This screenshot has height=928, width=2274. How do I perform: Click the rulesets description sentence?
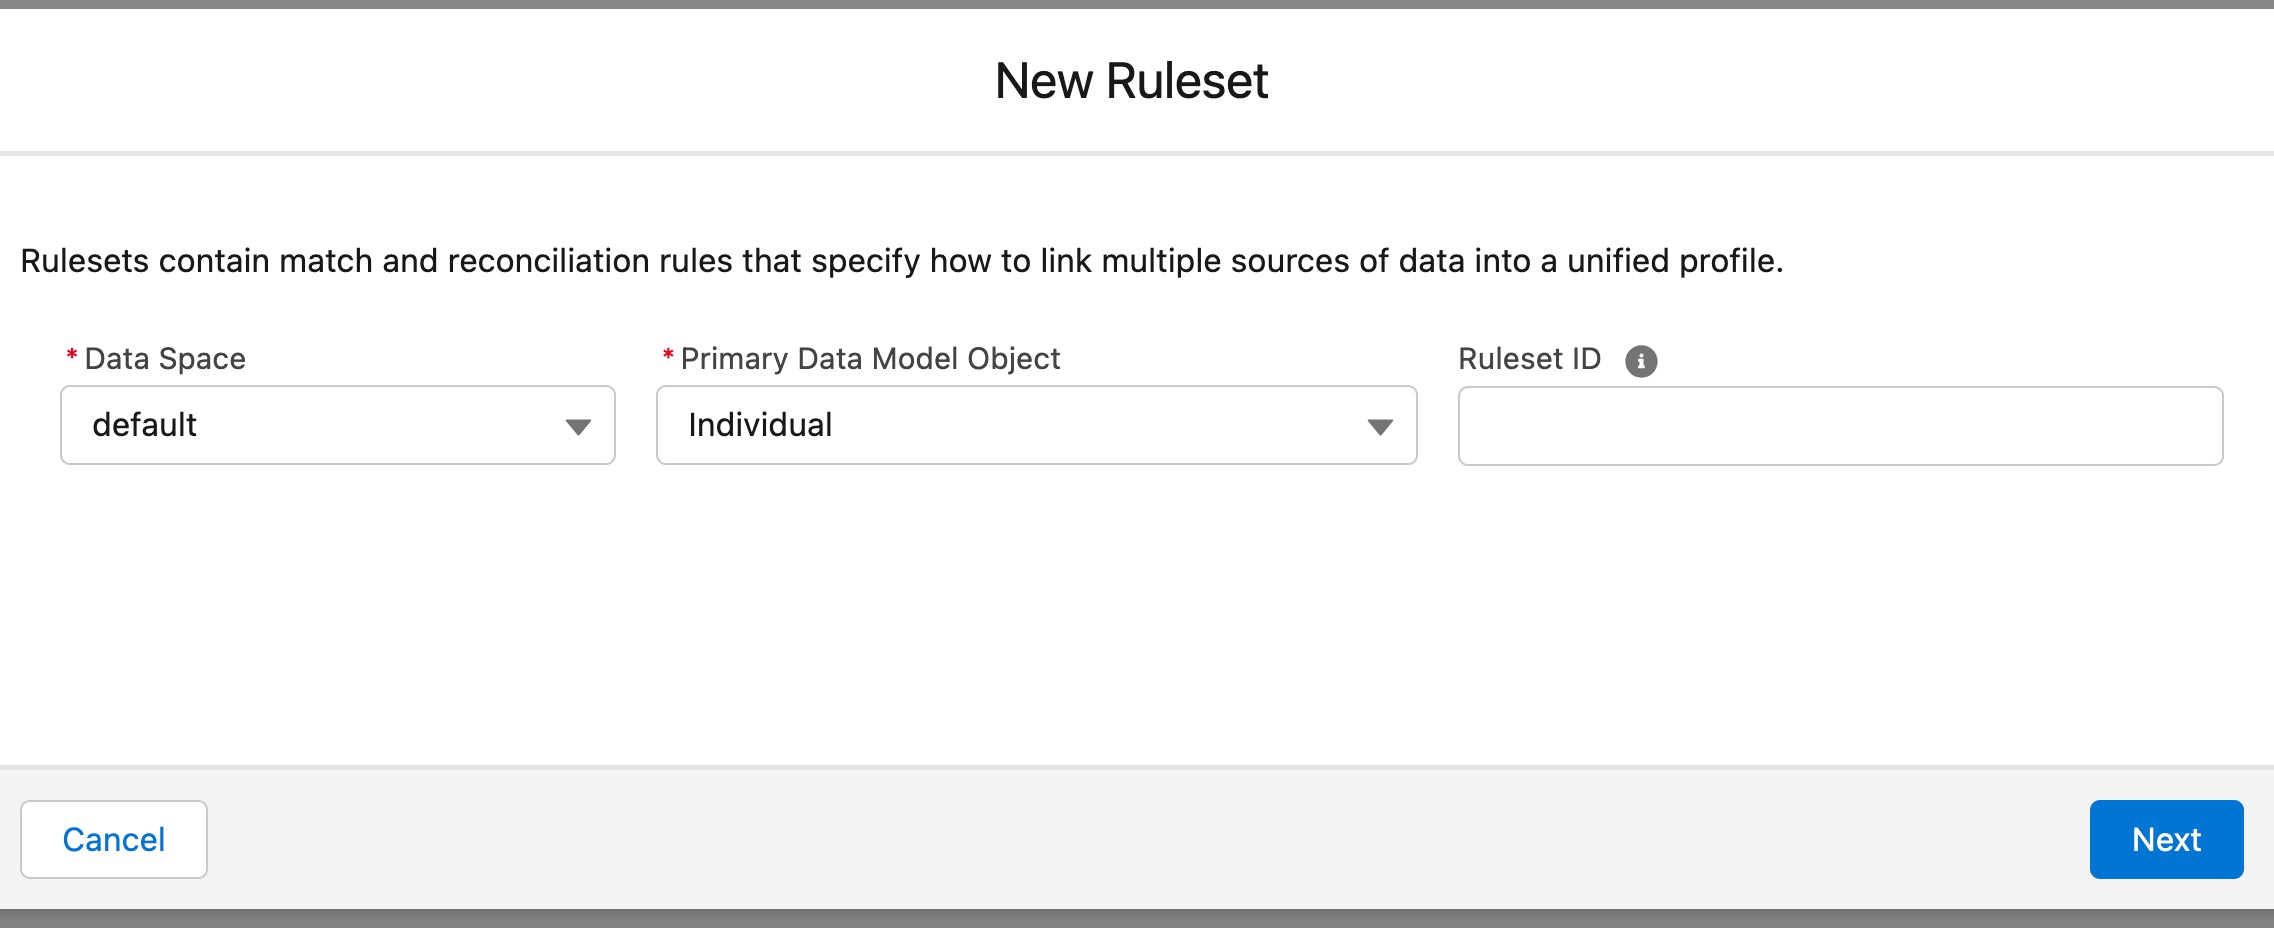pyautogui.click(x=902, y=261)
